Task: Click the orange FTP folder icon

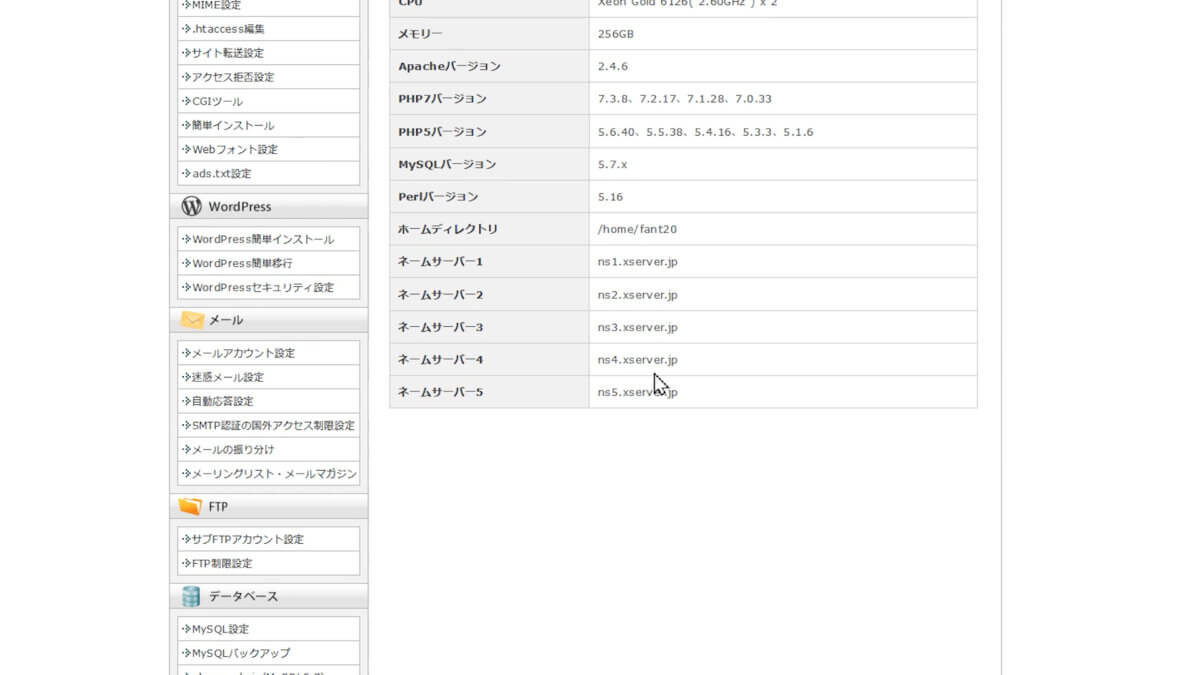Action: (x=191, y=506)
